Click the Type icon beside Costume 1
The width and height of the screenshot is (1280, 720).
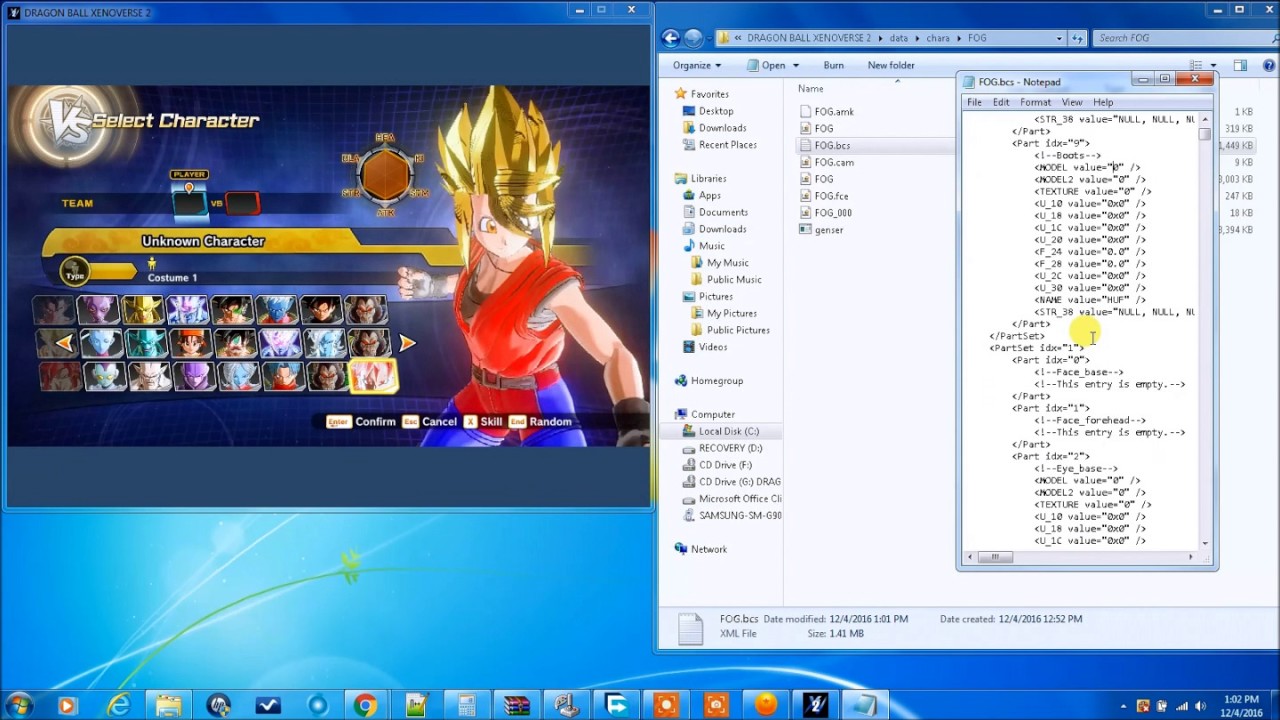point(75,272)
